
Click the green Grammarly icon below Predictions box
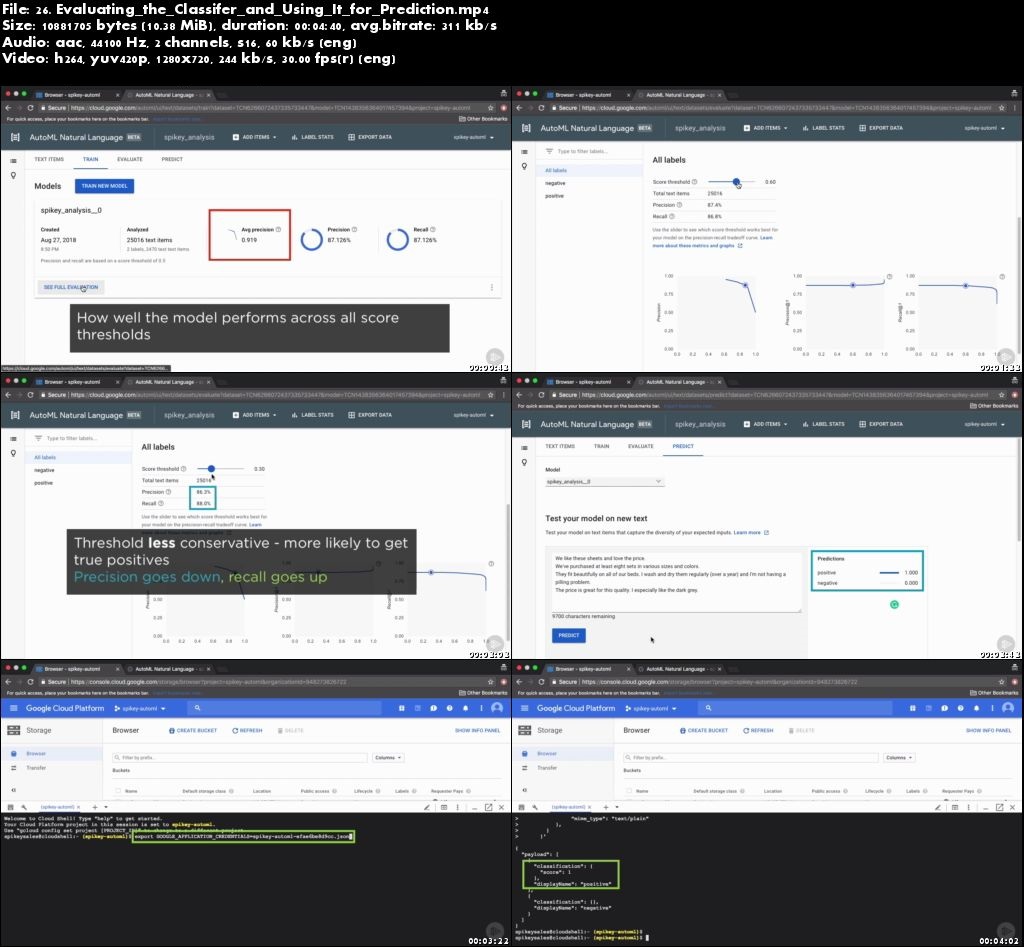(x=894, y=604)
